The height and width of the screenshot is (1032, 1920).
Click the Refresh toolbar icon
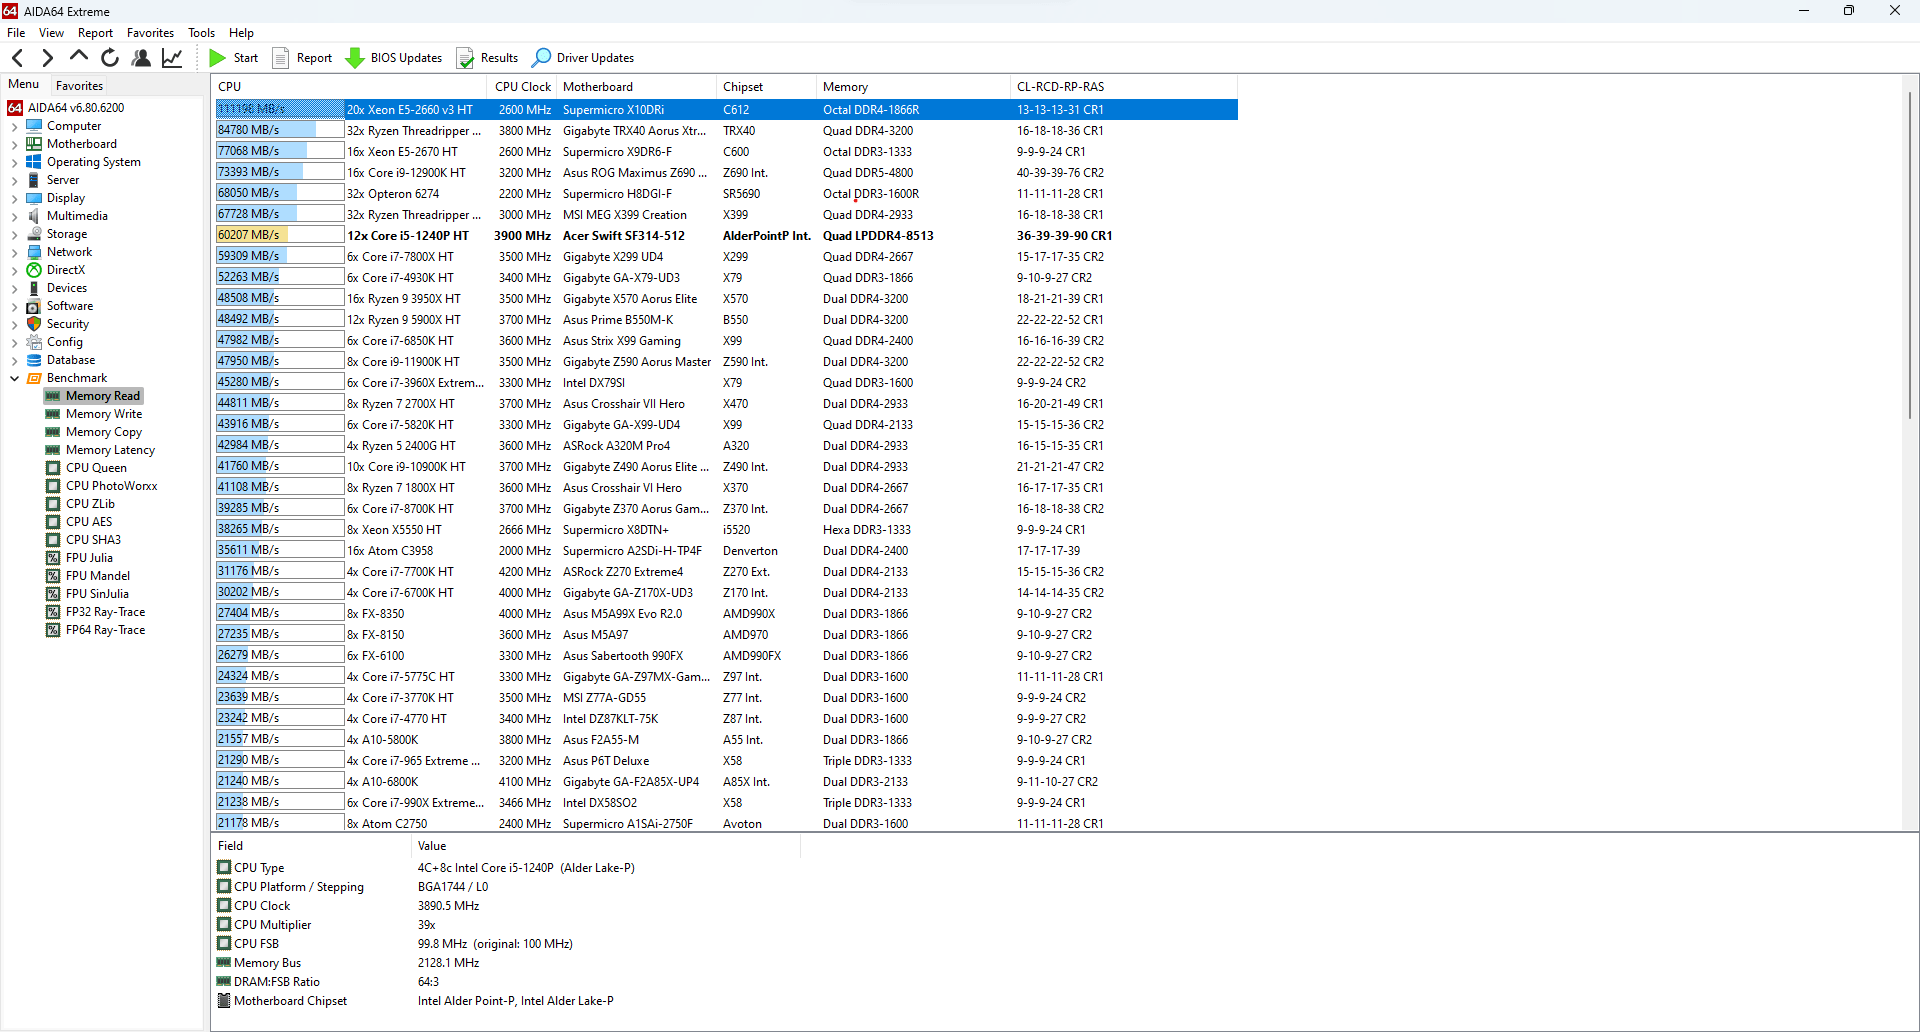(x=110, y=58)
